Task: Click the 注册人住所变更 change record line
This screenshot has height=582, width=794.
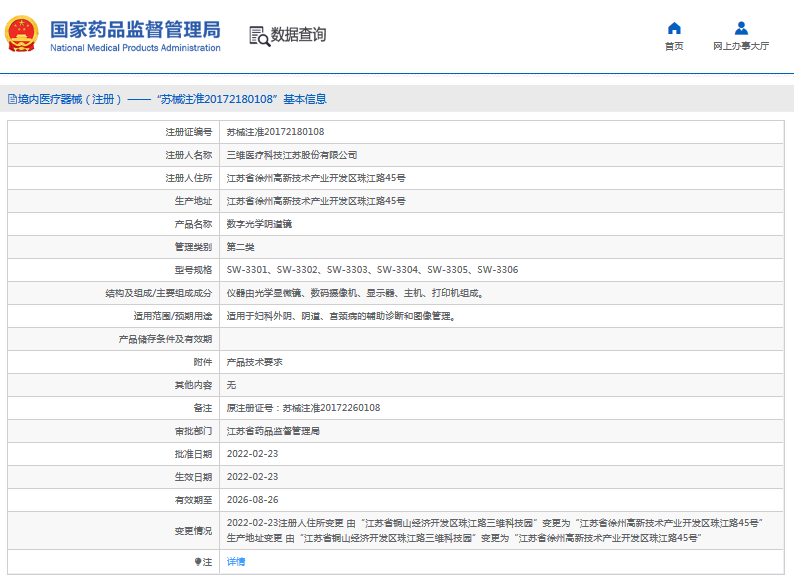Action: pos(495,523)
